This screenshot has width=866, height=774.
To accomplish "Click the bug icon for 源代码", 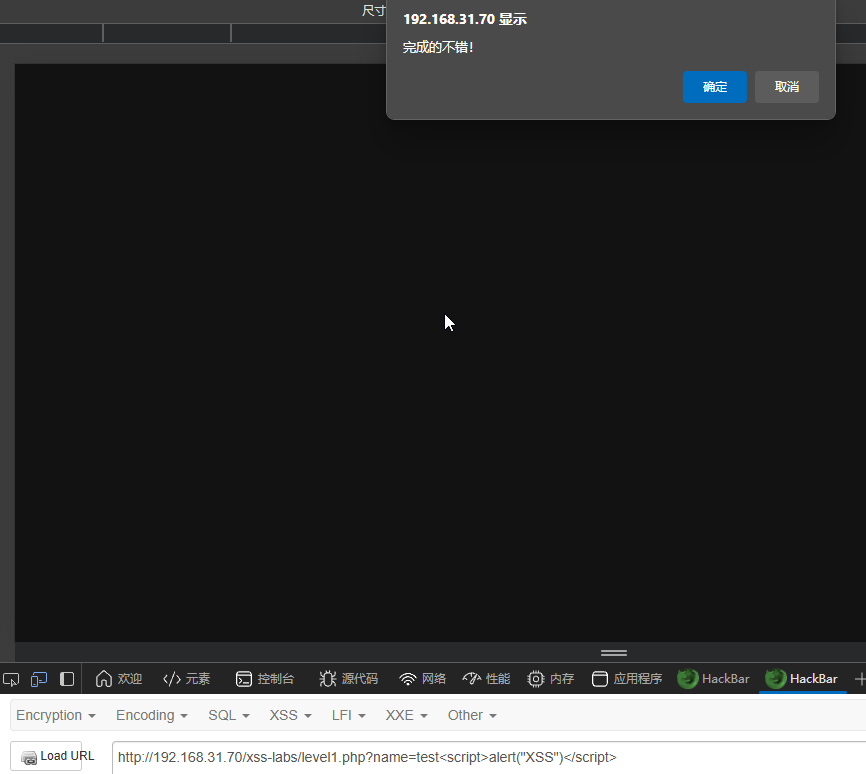I will (328, 679).
